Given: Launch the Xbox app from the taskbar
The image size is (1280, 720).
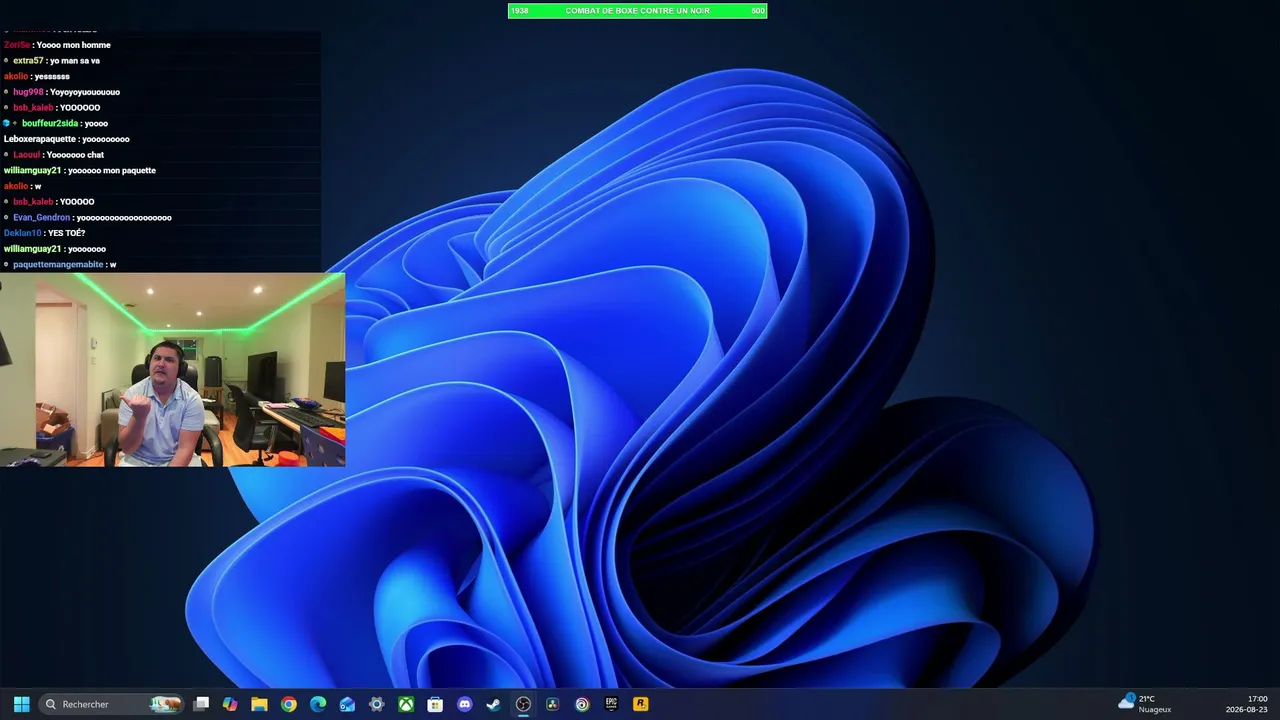Looking at the screenshot, I should pos(406,704).
